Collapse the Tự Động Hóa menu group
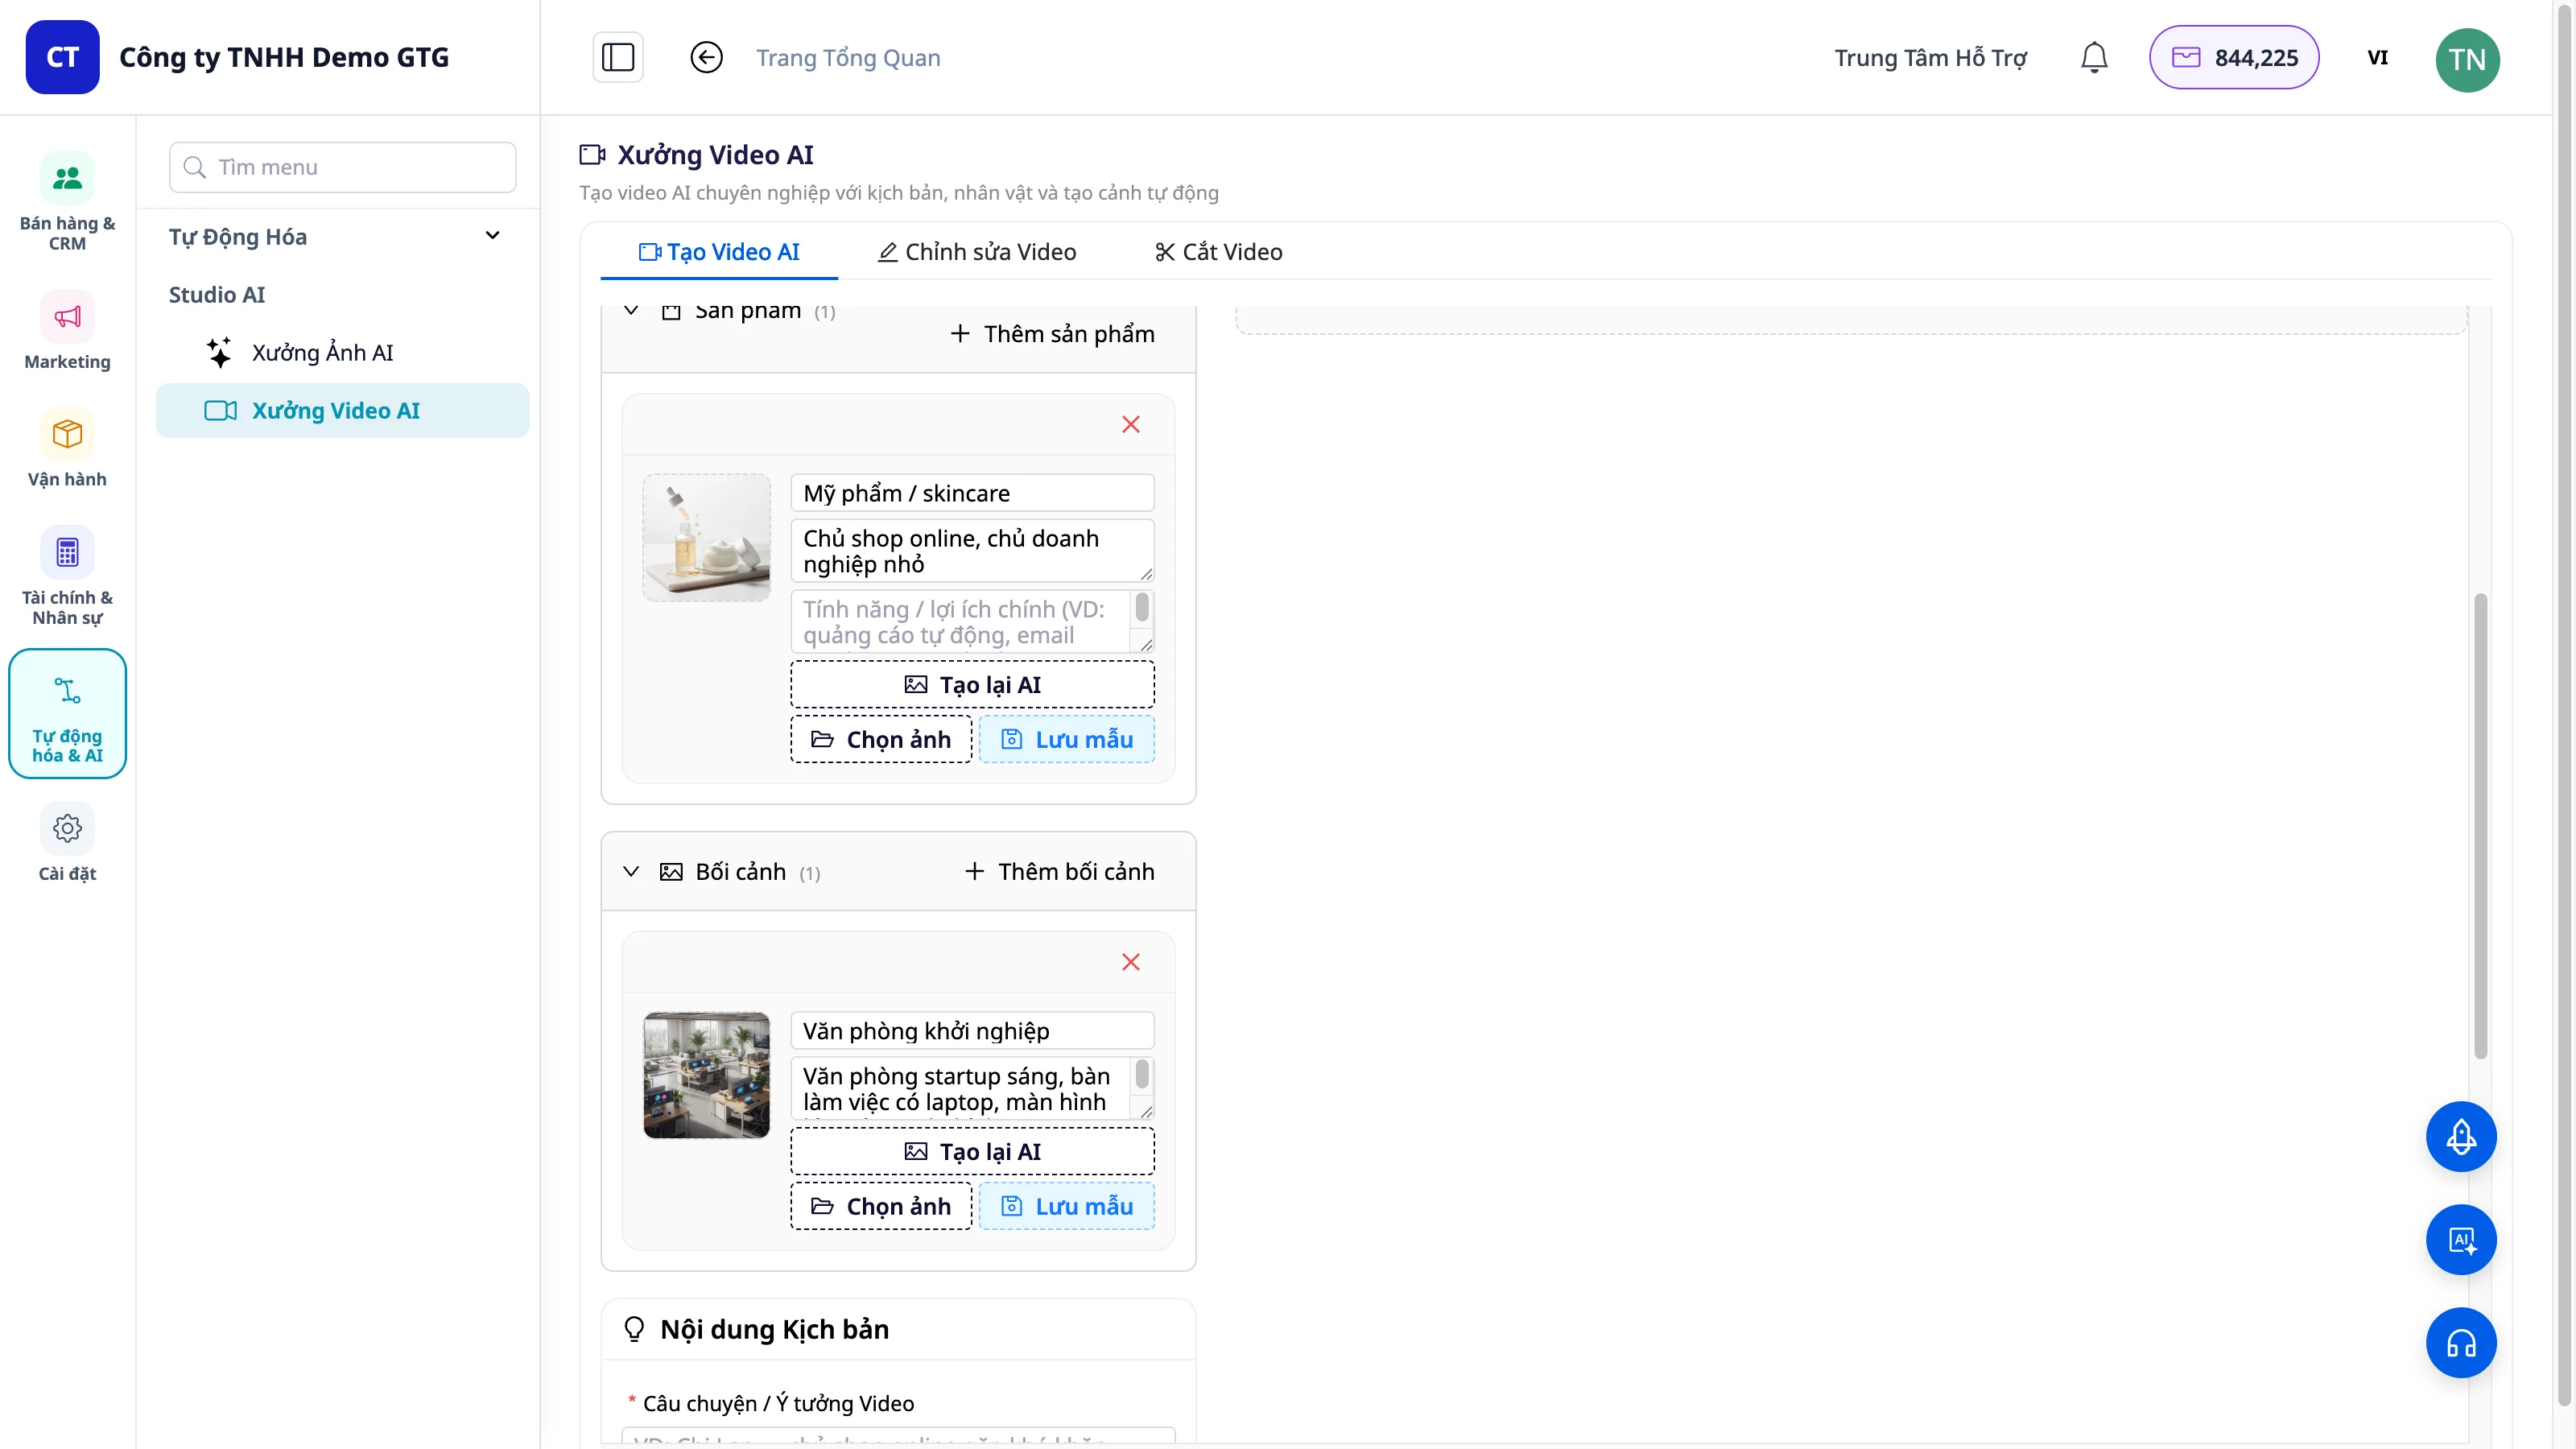 [492, 236]
